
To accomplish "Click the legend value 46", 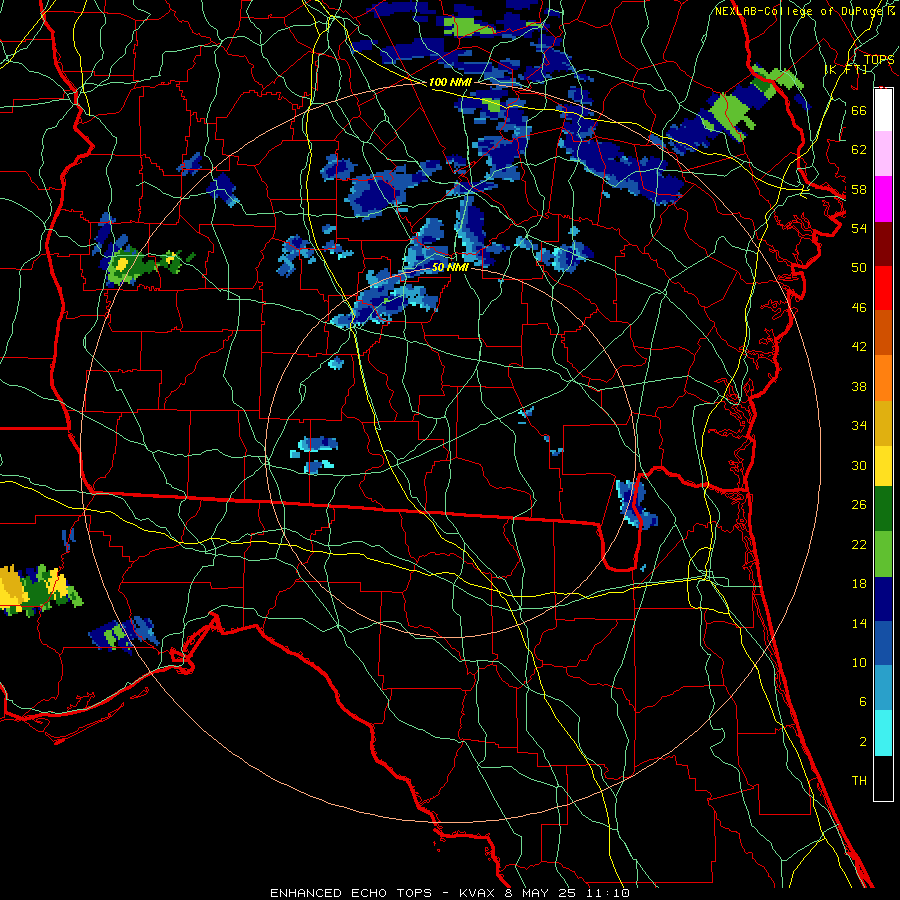I will 859,307.
